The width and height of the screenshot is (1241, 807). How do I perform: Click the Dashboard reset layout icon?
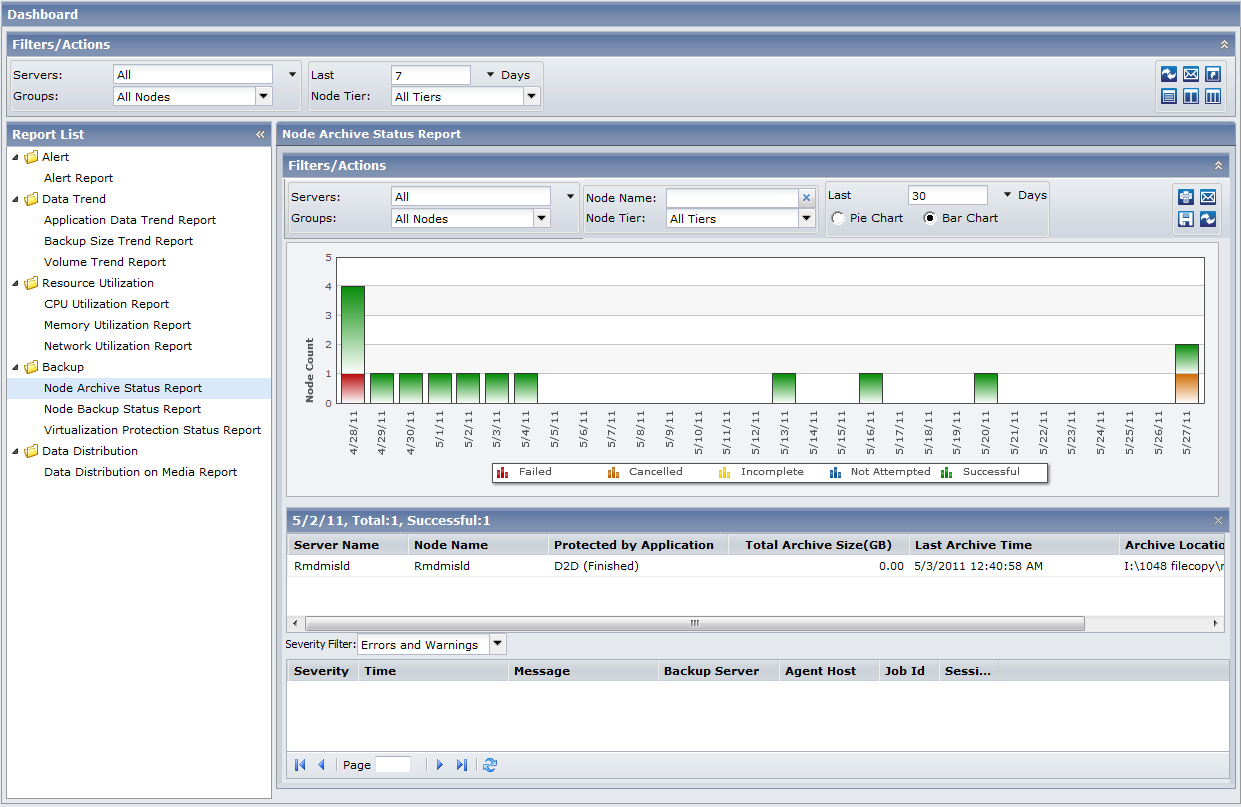coord(1213,74)
